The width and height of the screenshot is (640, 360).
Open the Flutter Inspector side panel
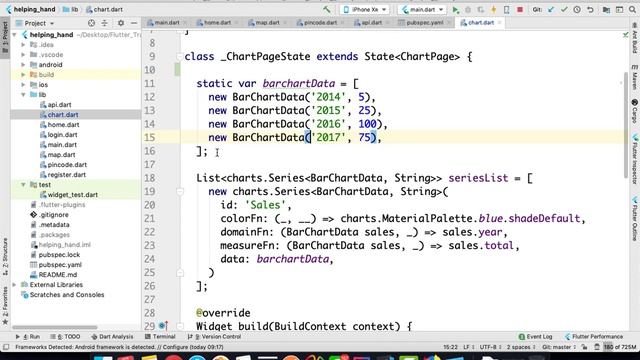pos(635,159)
